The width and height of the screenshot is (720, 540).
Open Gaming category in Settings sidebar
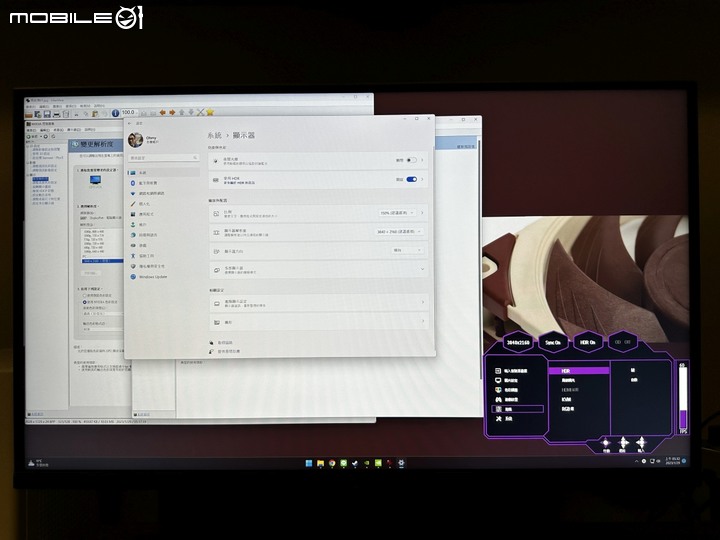pos(163,246)
